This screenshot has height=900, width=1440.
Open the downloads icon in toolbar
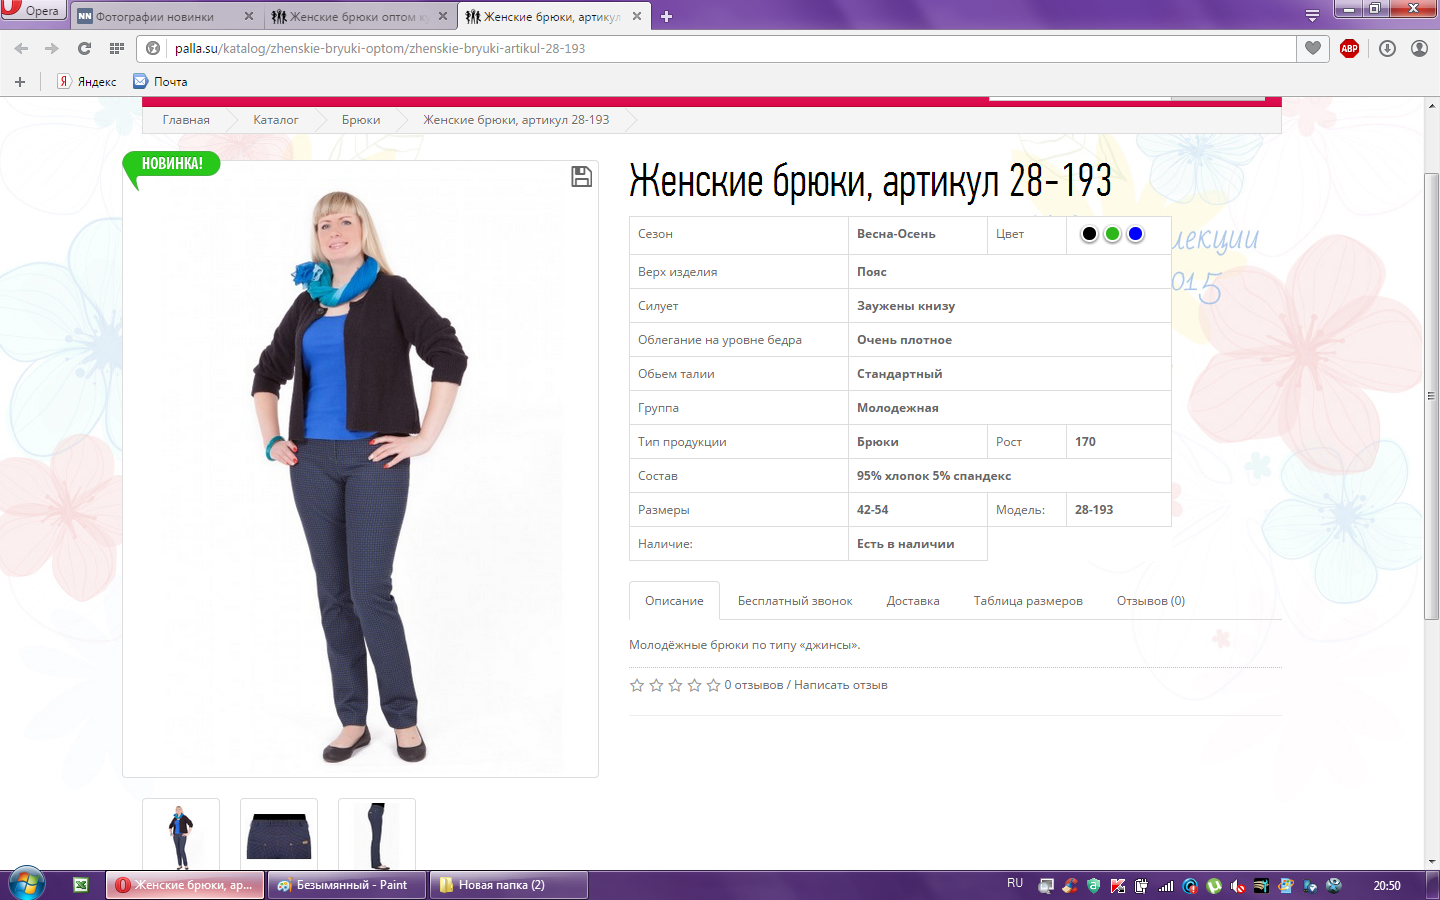1387,48
